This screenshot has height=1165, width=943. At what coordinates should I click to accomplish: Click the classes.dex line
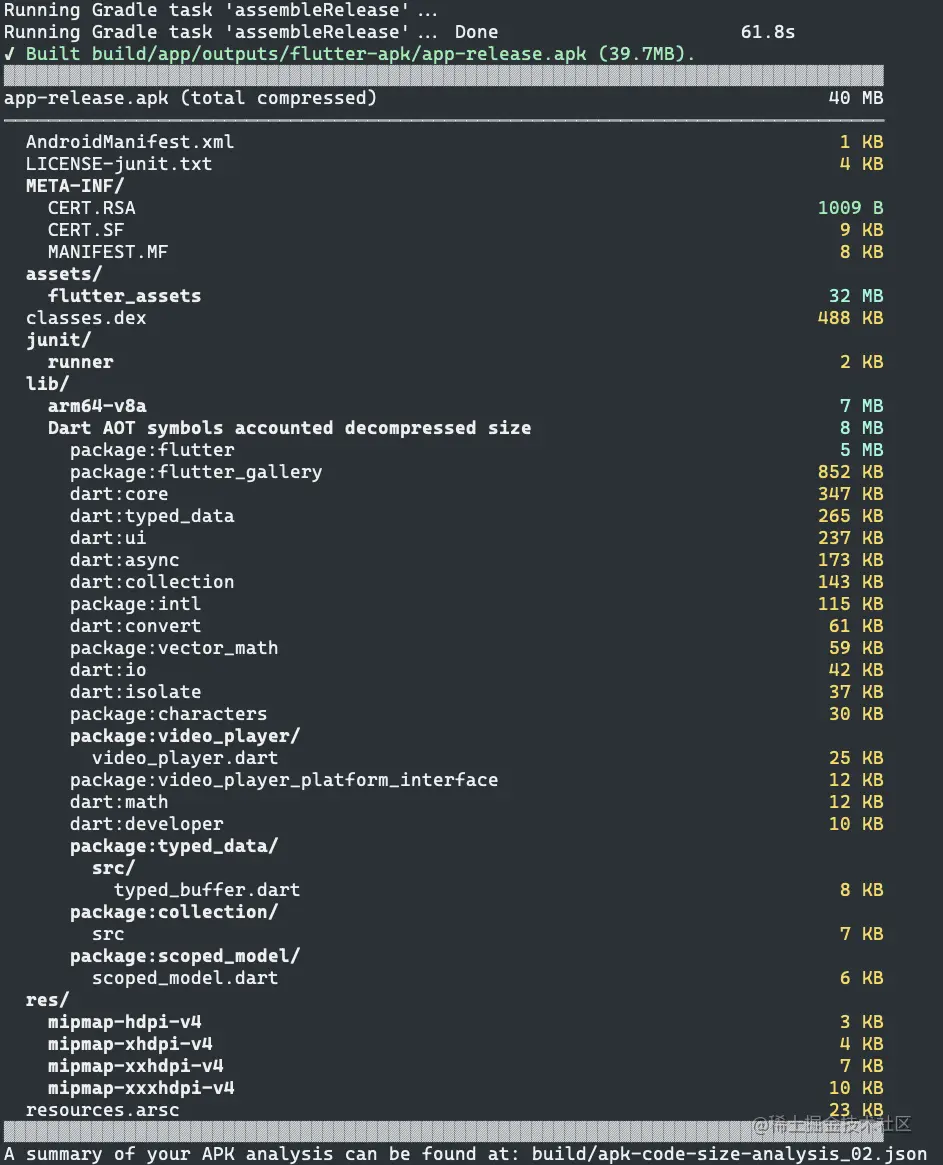pyautogui.click(x=455, y=318)
